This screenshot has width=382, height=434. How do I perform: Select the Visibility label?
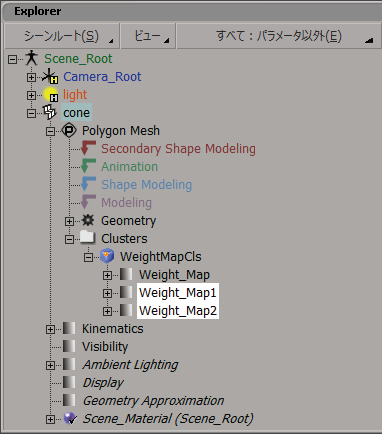click(105, 347)
